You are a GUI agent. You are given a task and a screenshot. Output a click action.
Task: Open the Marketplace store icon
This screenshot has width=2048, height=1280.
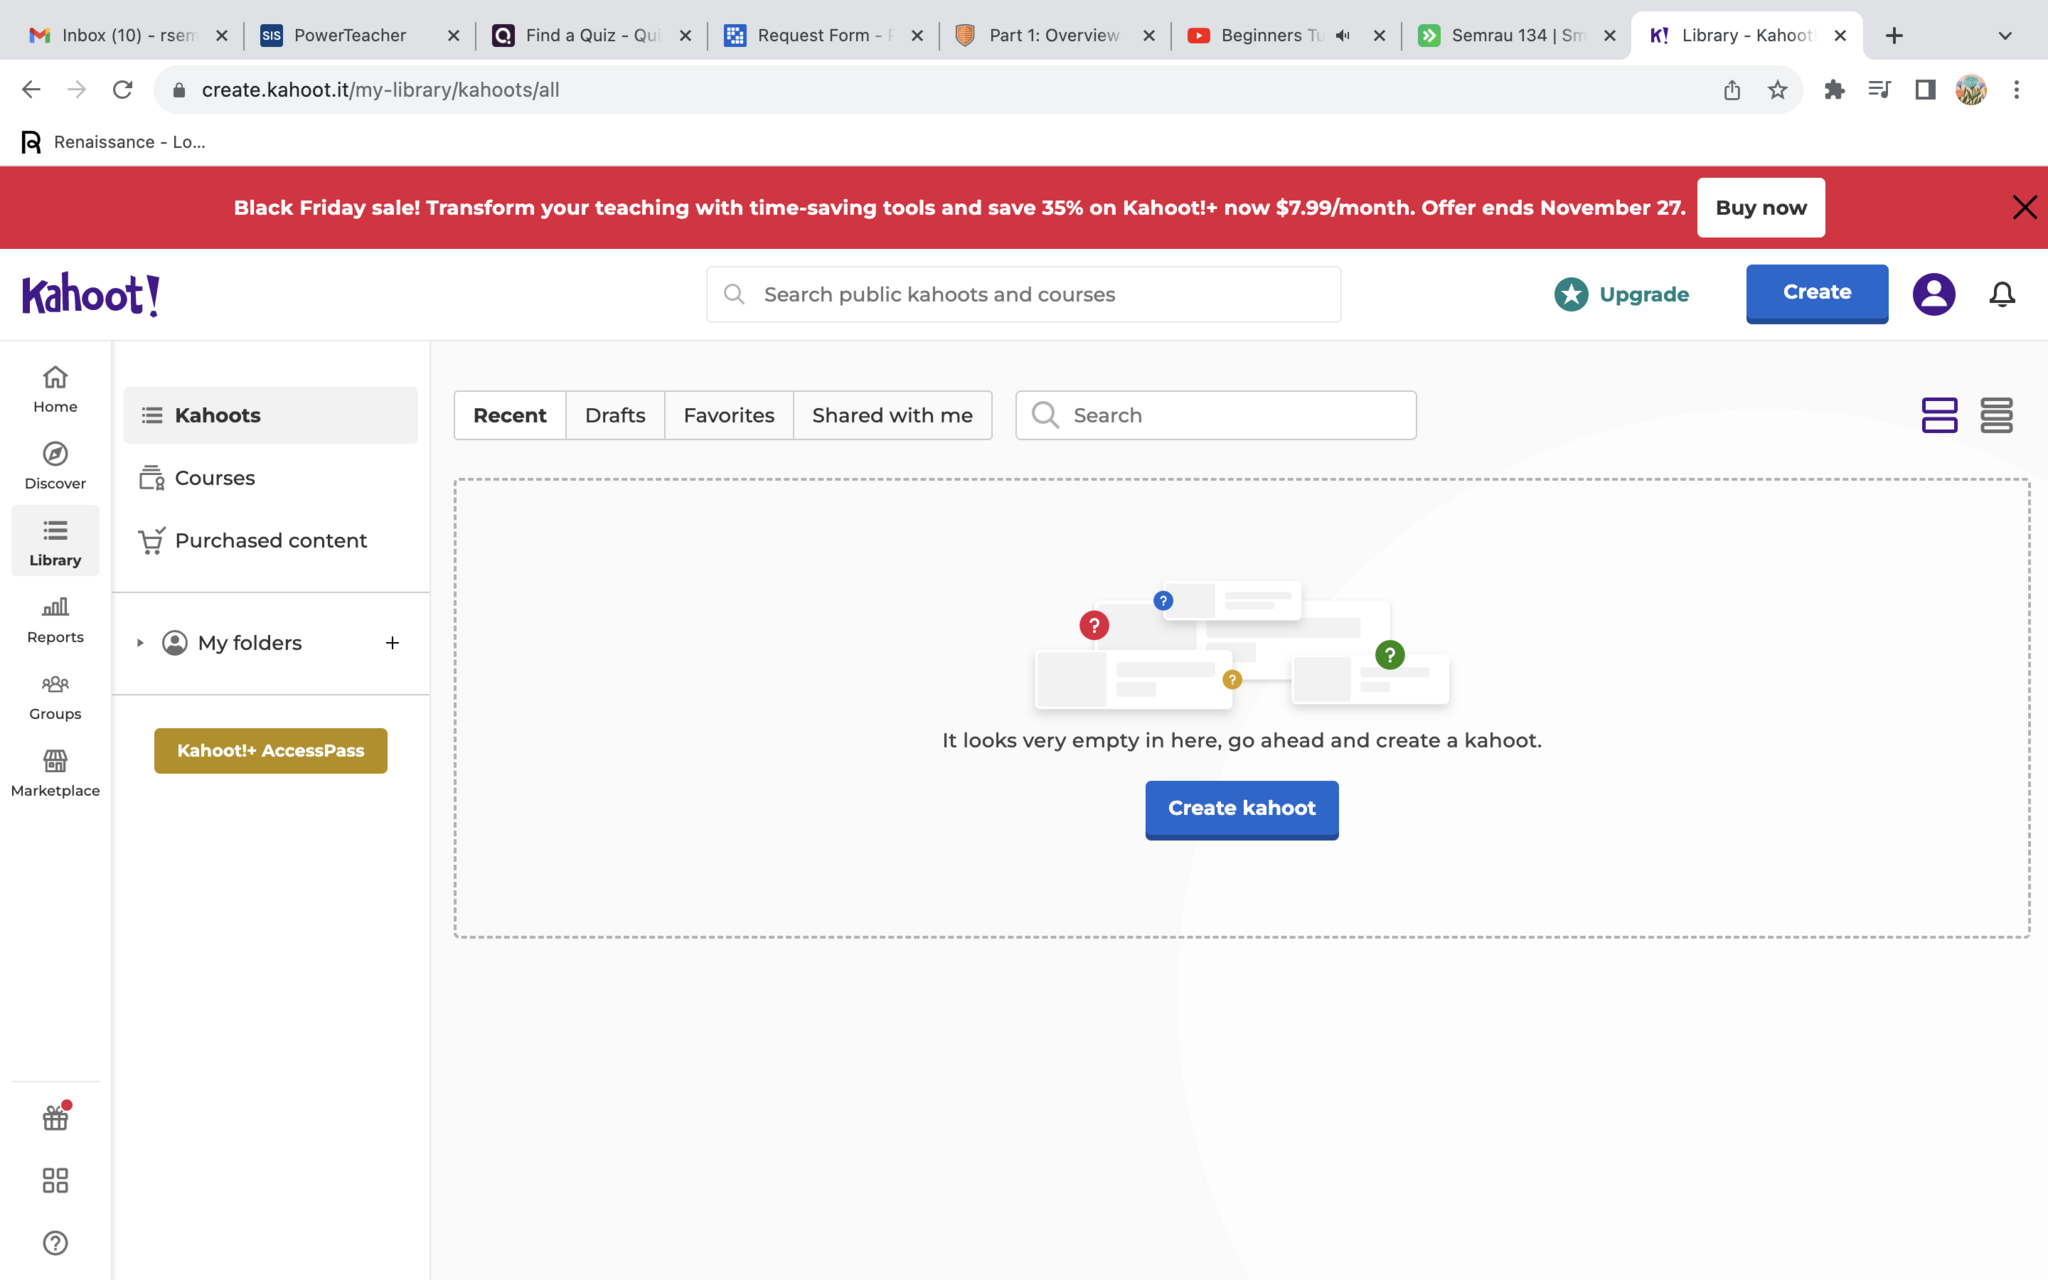[55, 762]
